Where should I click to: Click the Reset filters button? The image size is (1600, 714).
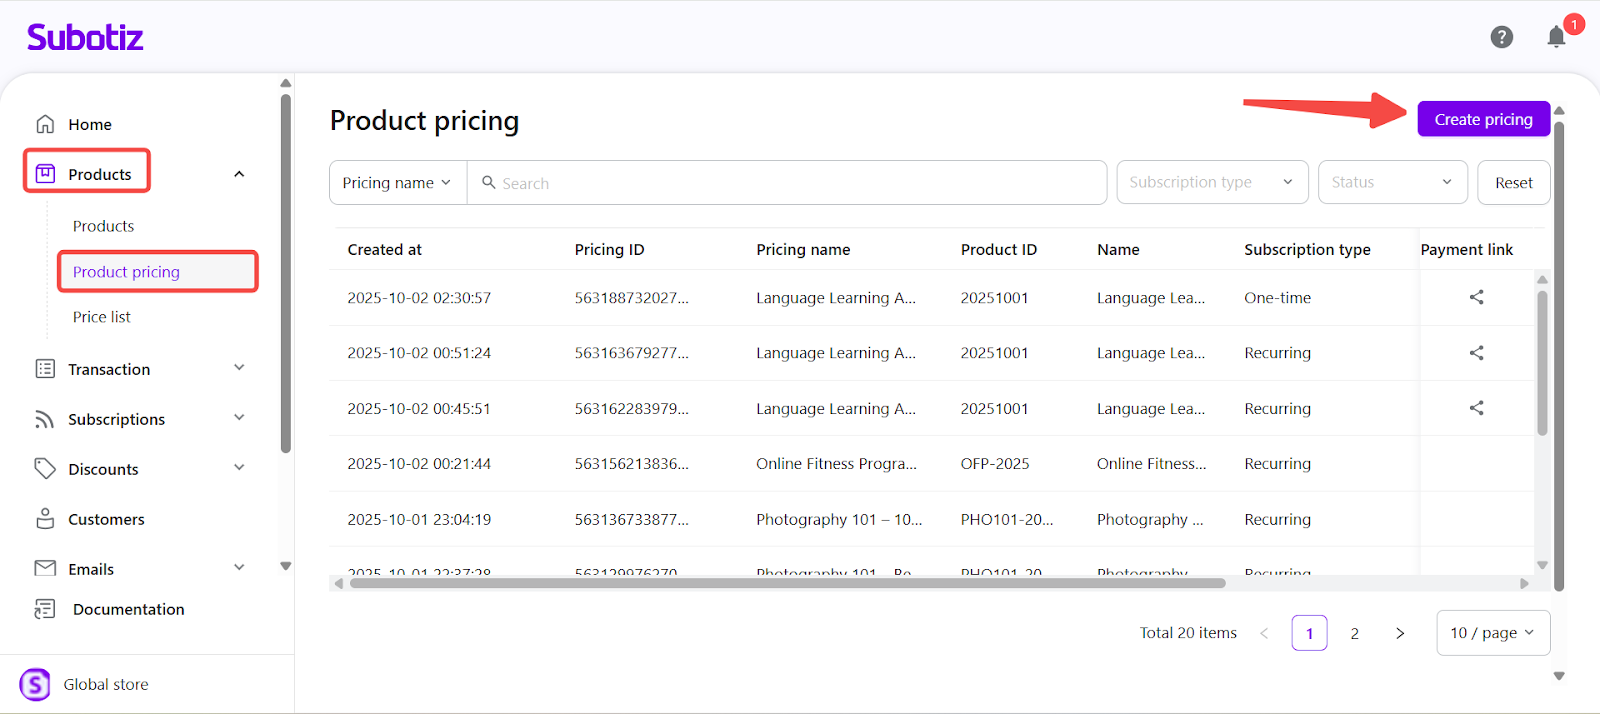(1513, 183)
